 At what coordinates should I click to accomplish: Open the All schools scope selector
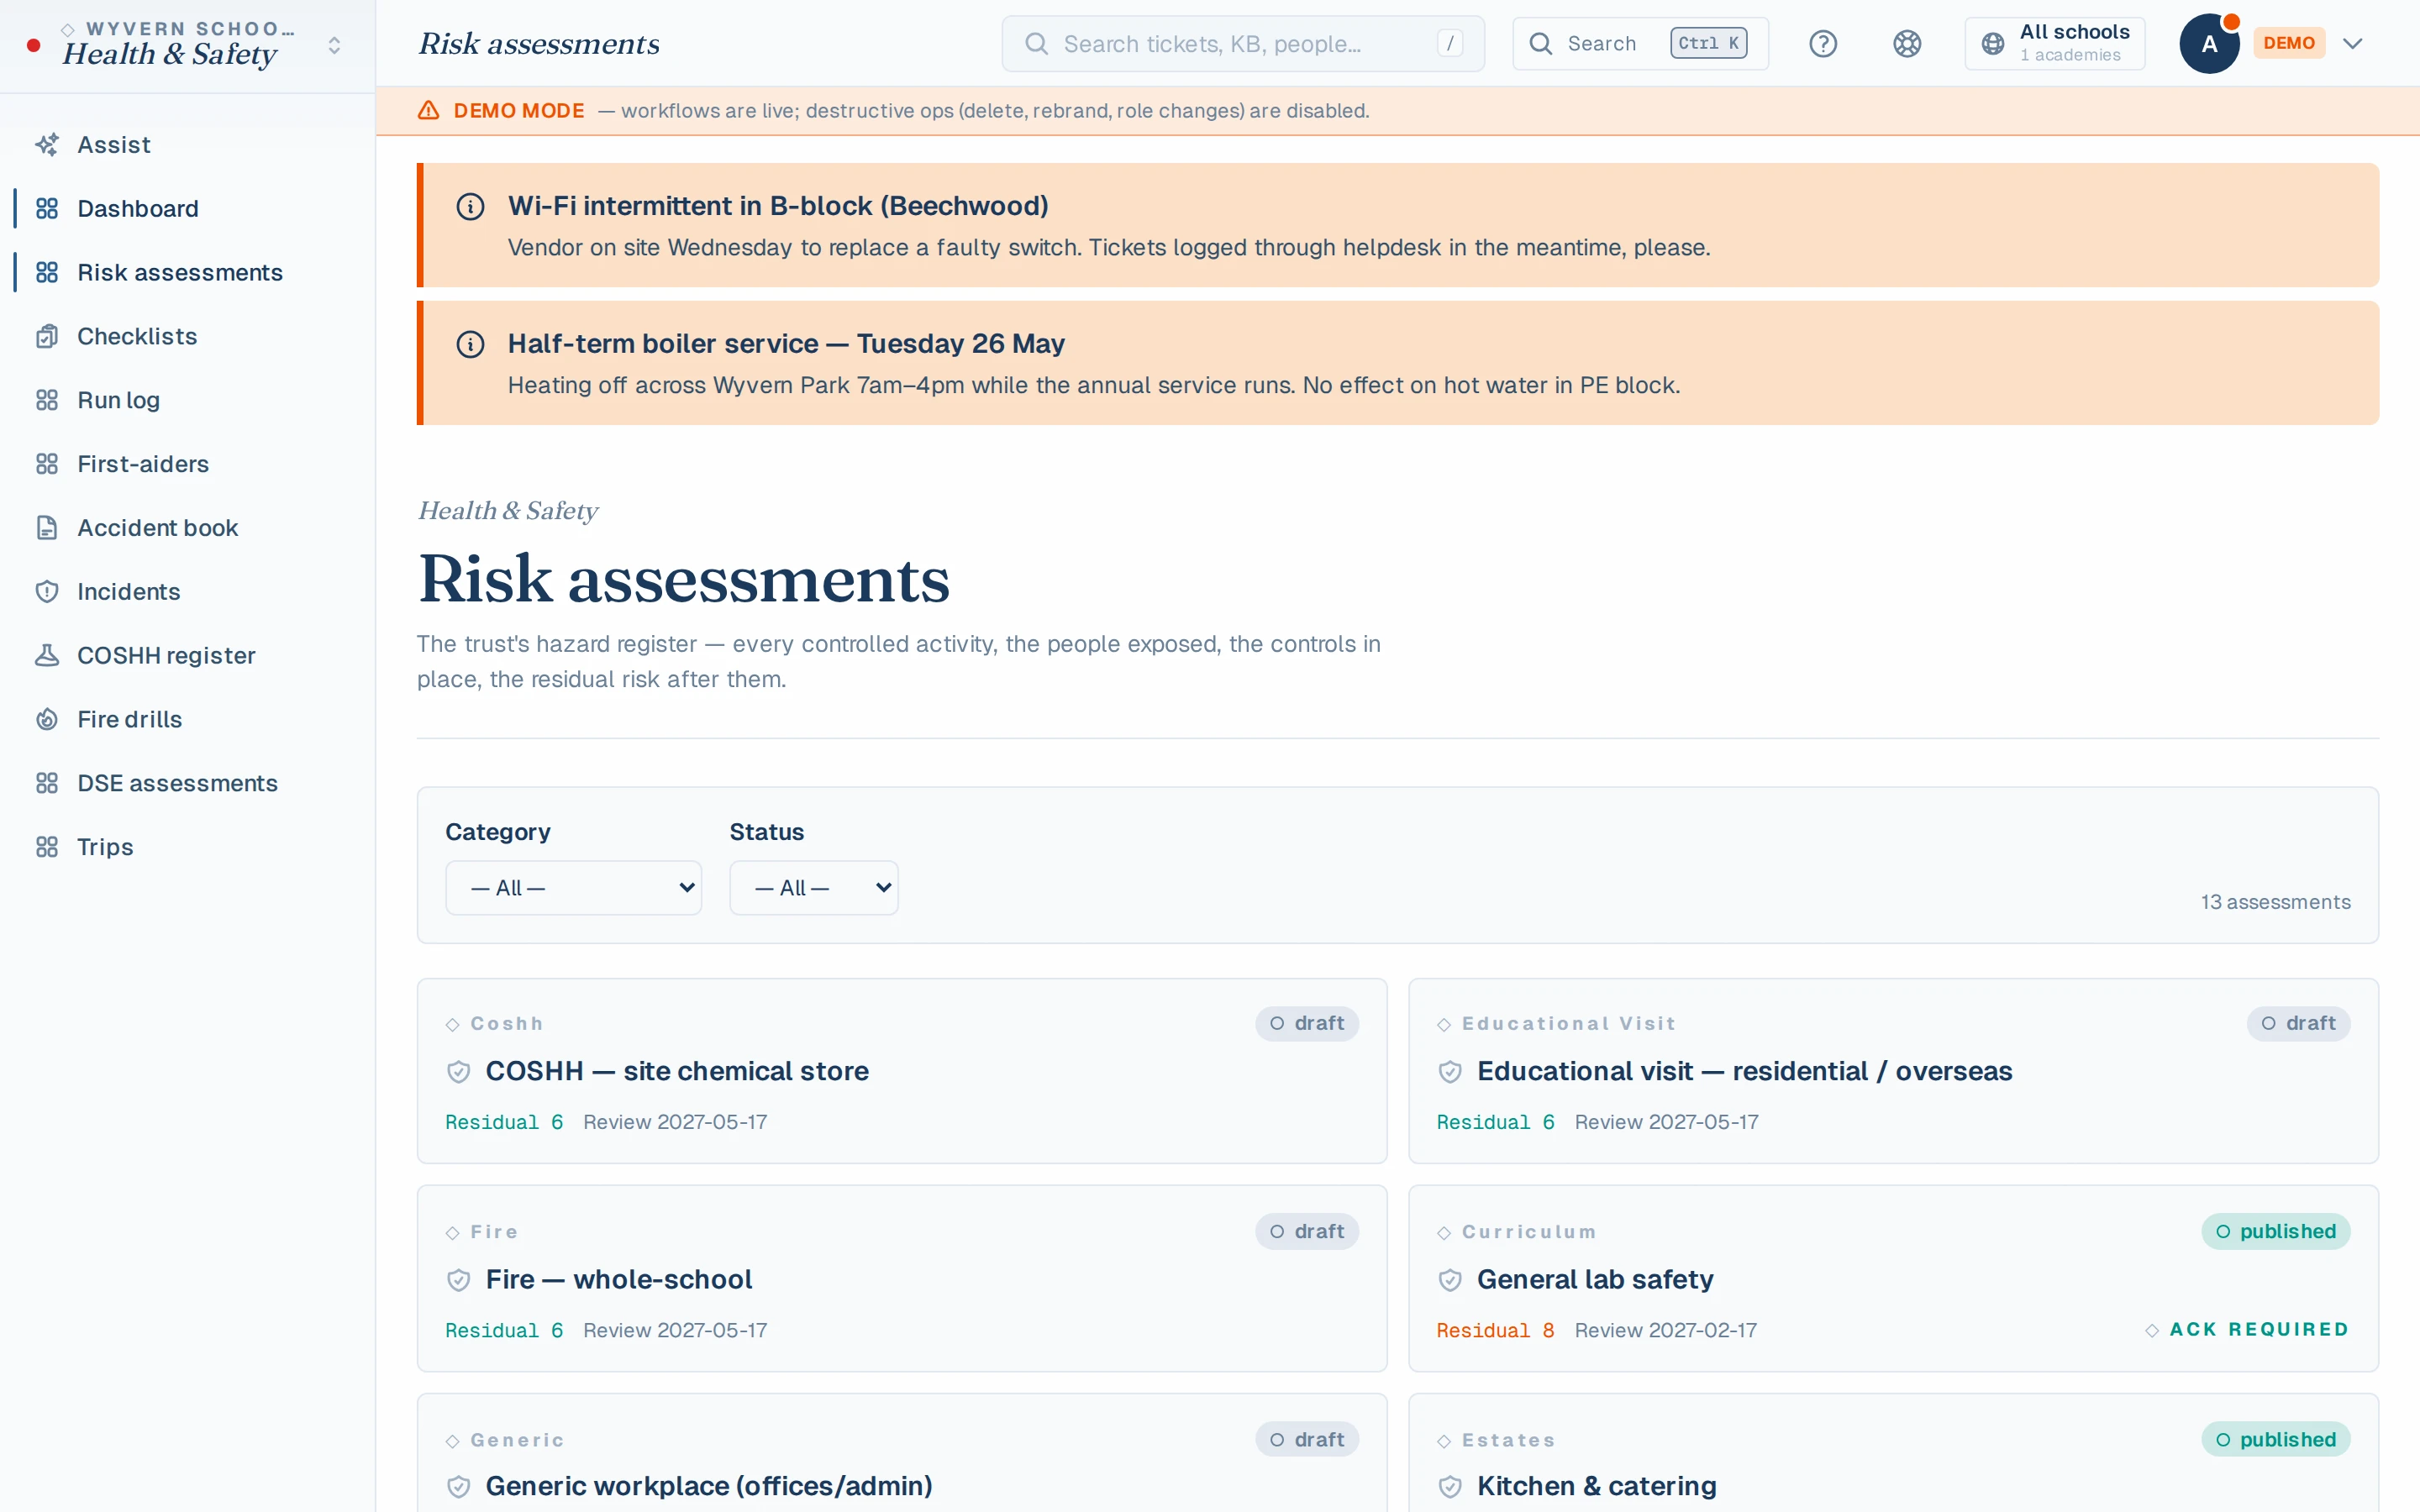(2054, 44)
